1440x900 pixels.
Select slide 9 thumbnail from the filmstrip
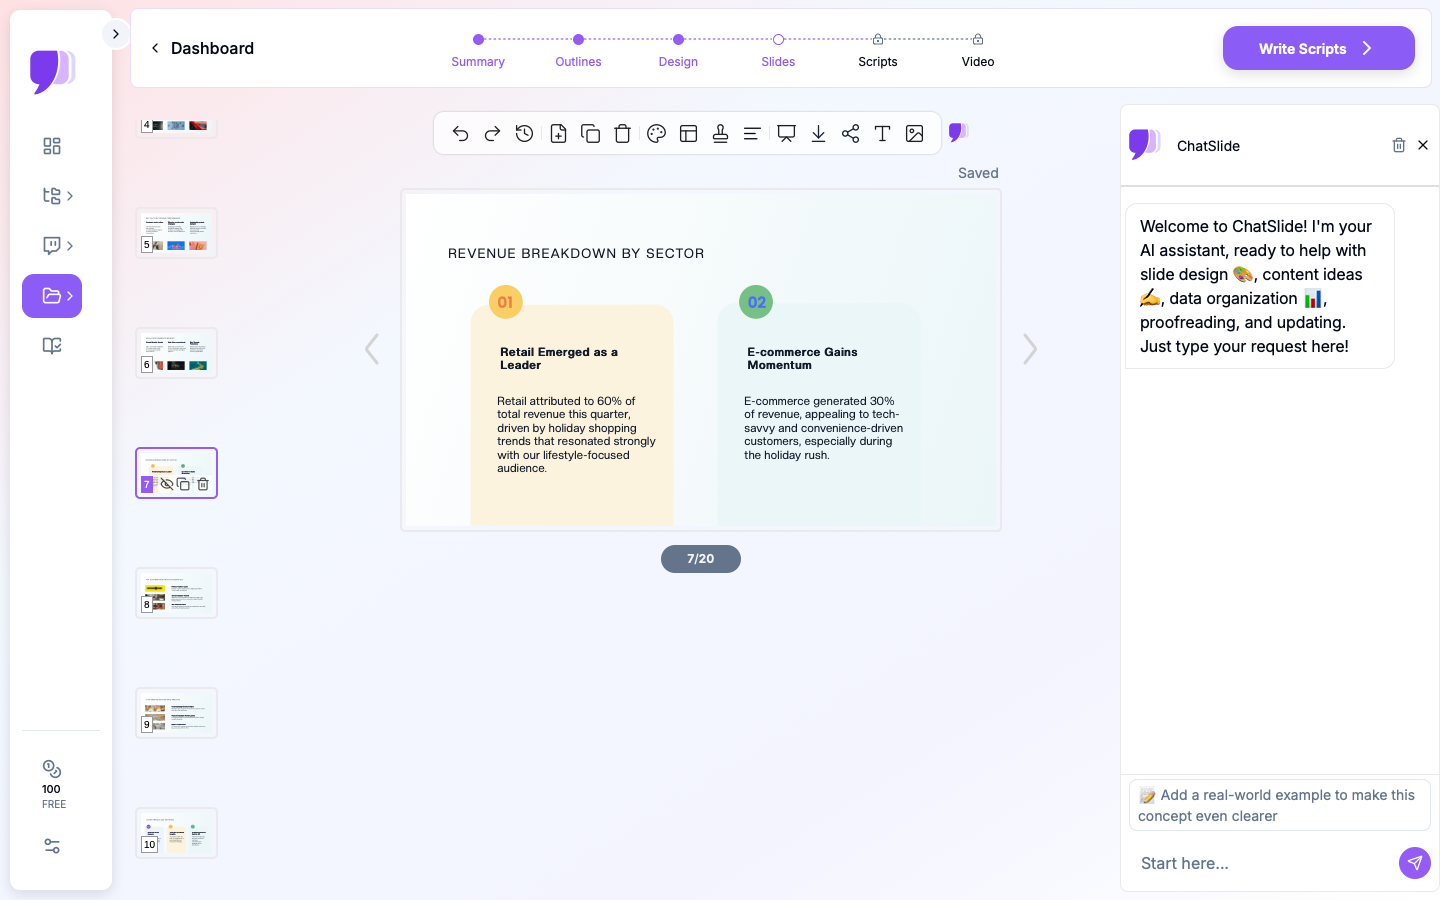tap(176, 712)
